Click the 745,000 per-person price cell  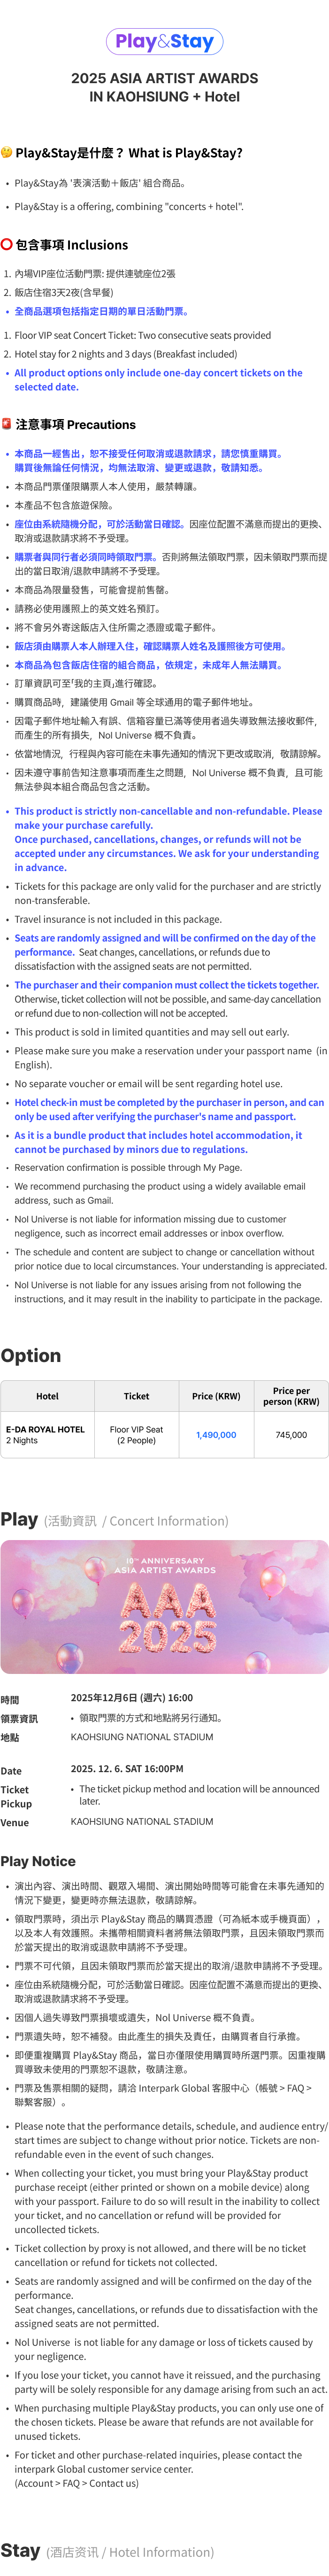pyautogui.click(x=291, y=1434)
